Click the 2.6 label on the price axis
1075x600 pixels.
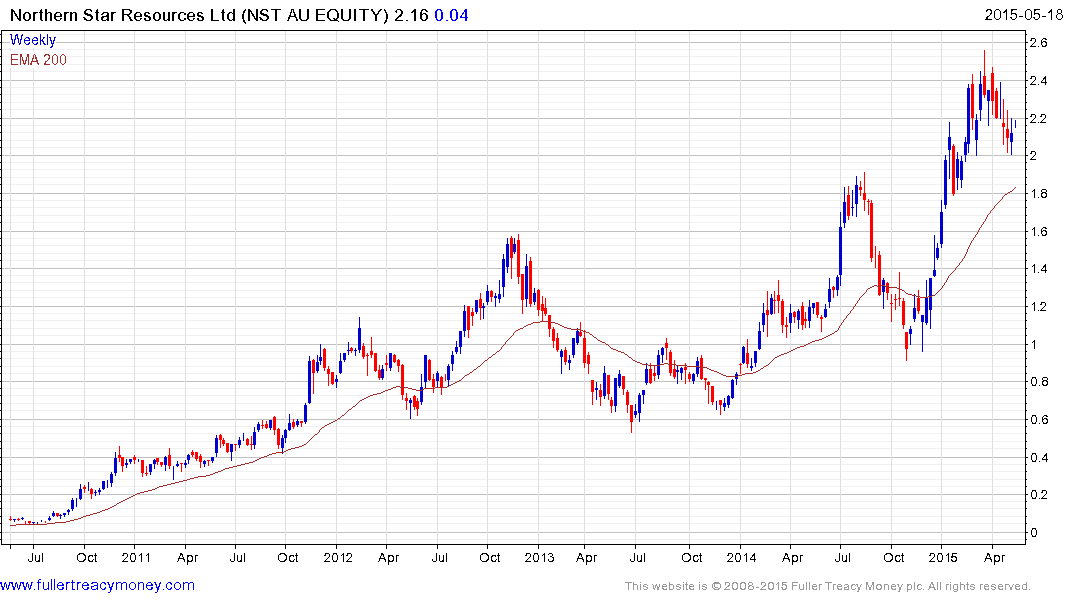pos(1038,43)
